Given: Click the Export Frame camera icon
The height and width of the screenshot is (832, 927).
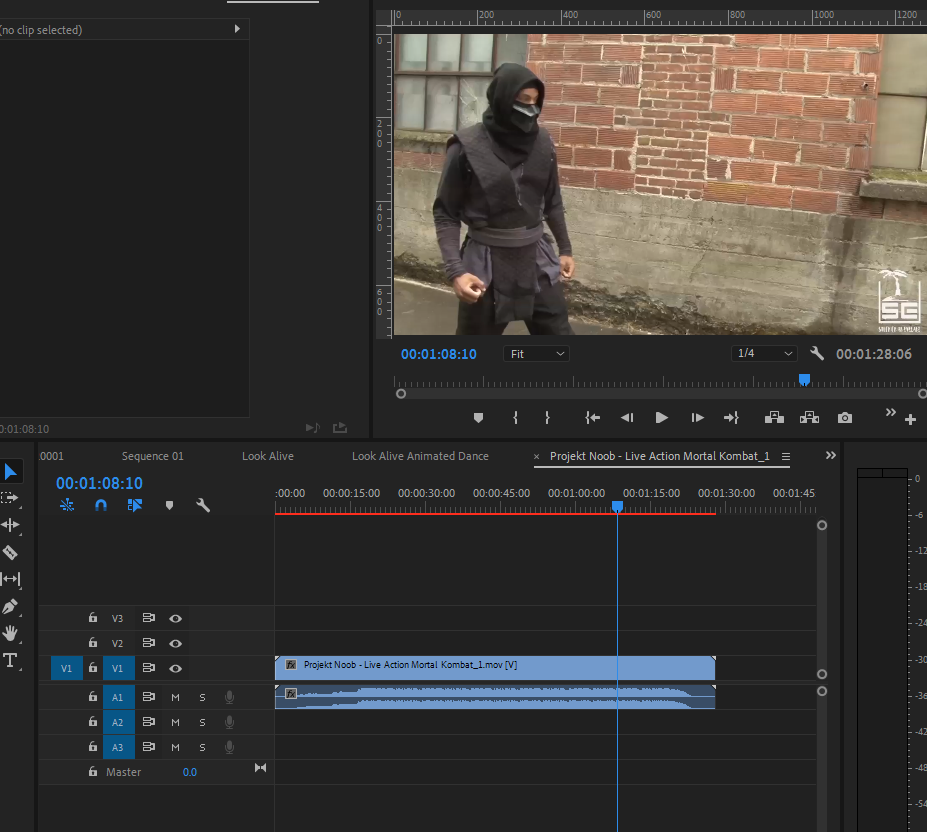Looking at the screenshot, I should 845,418.
